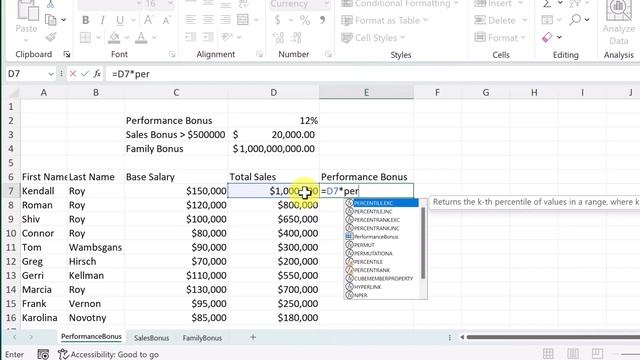Click the PerformanceBonus sheet tab

(91, 337)
